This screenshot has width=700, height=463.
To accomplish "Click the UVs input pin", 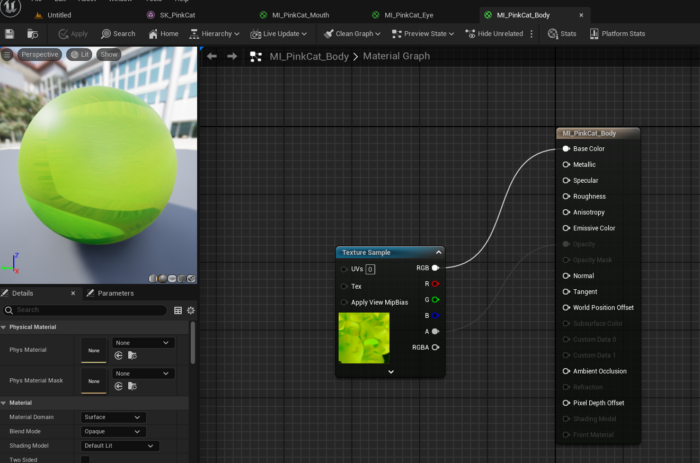I will coord(344,269).
